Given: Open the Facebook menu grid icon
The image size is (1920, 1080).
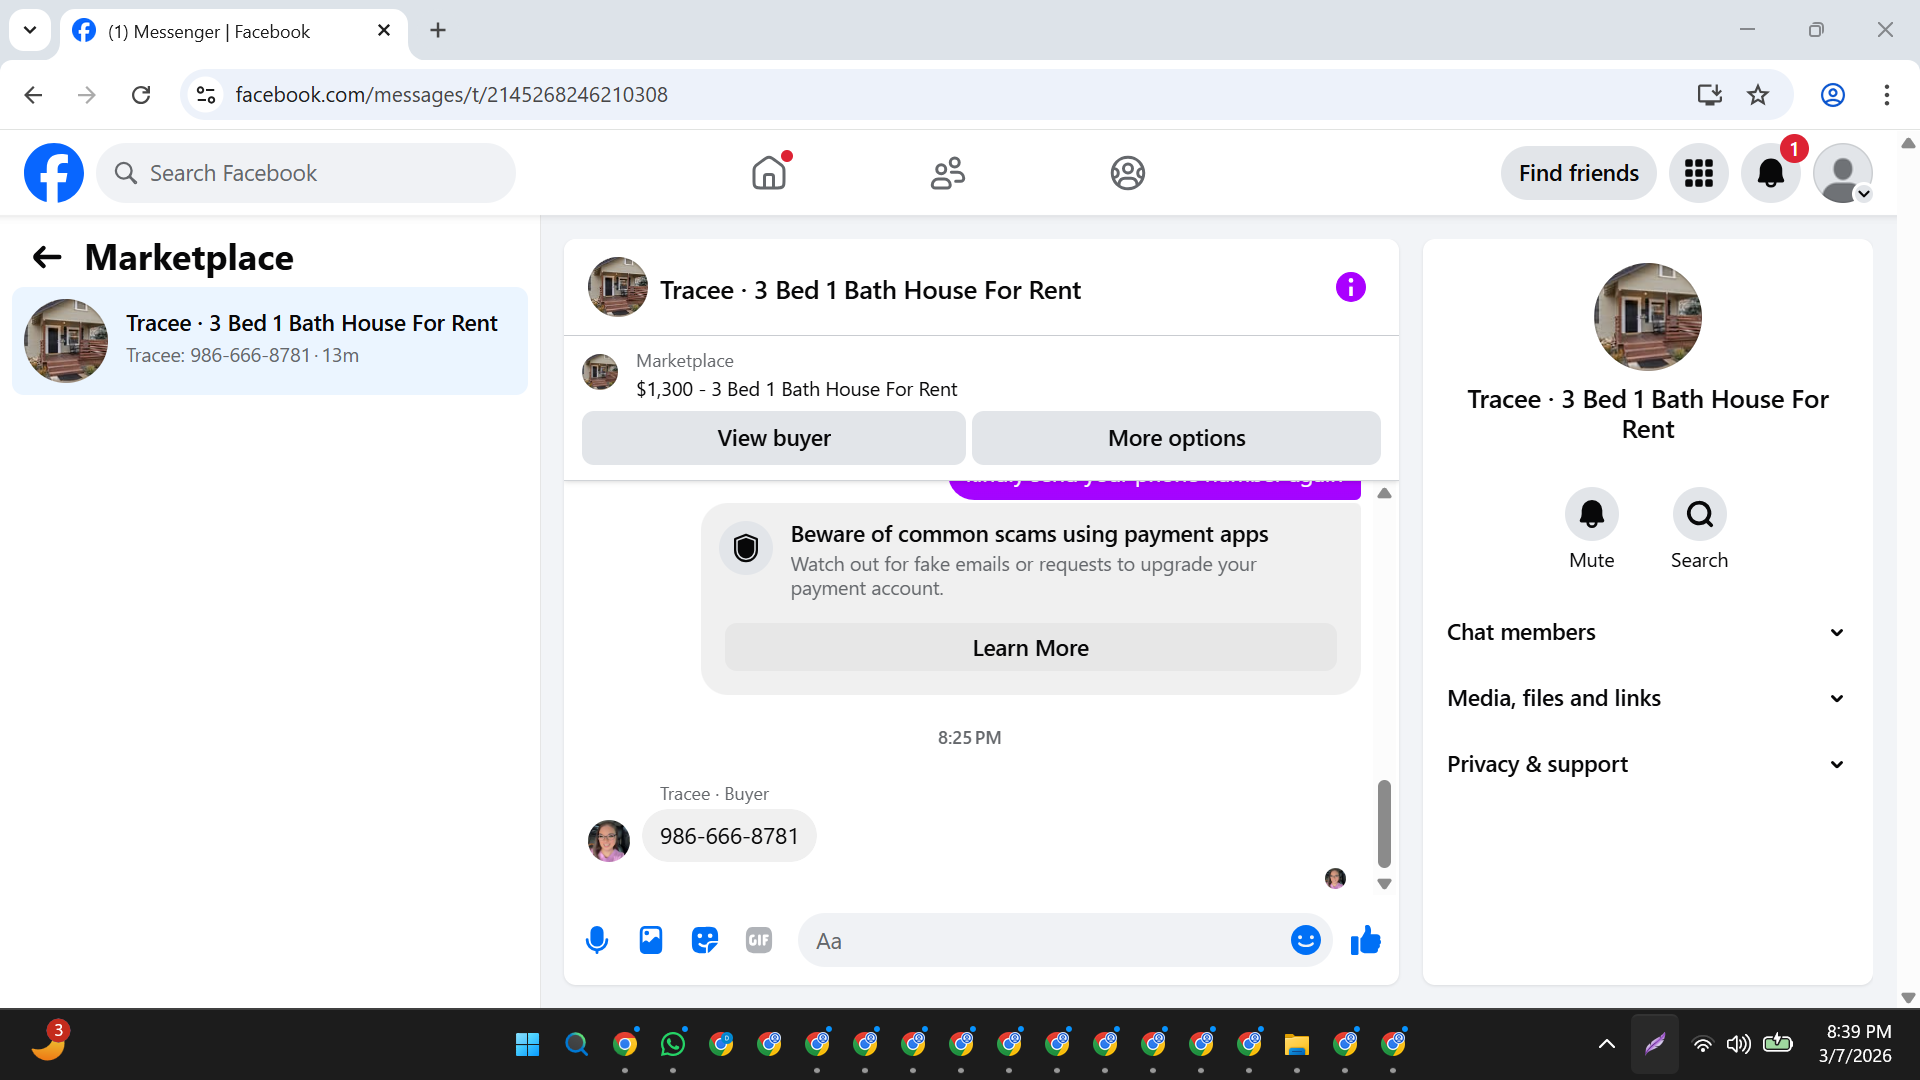Looking at the screenshot, I should (x=1698, y=173).
